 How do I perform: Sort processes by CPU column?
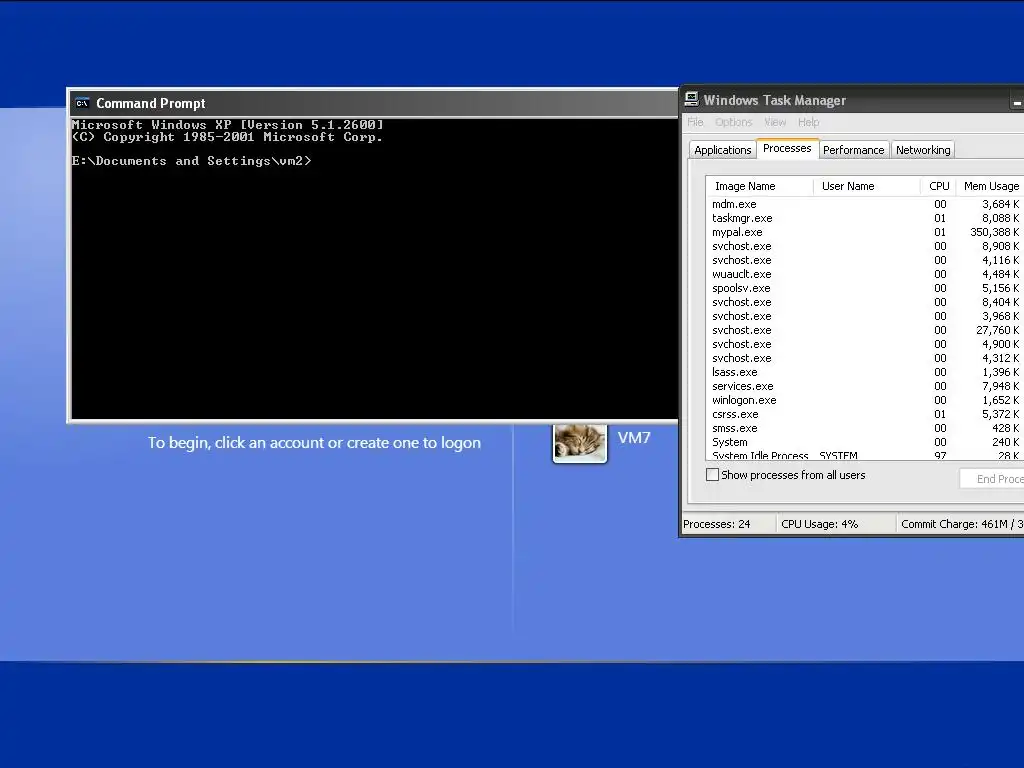pos(938,186)
